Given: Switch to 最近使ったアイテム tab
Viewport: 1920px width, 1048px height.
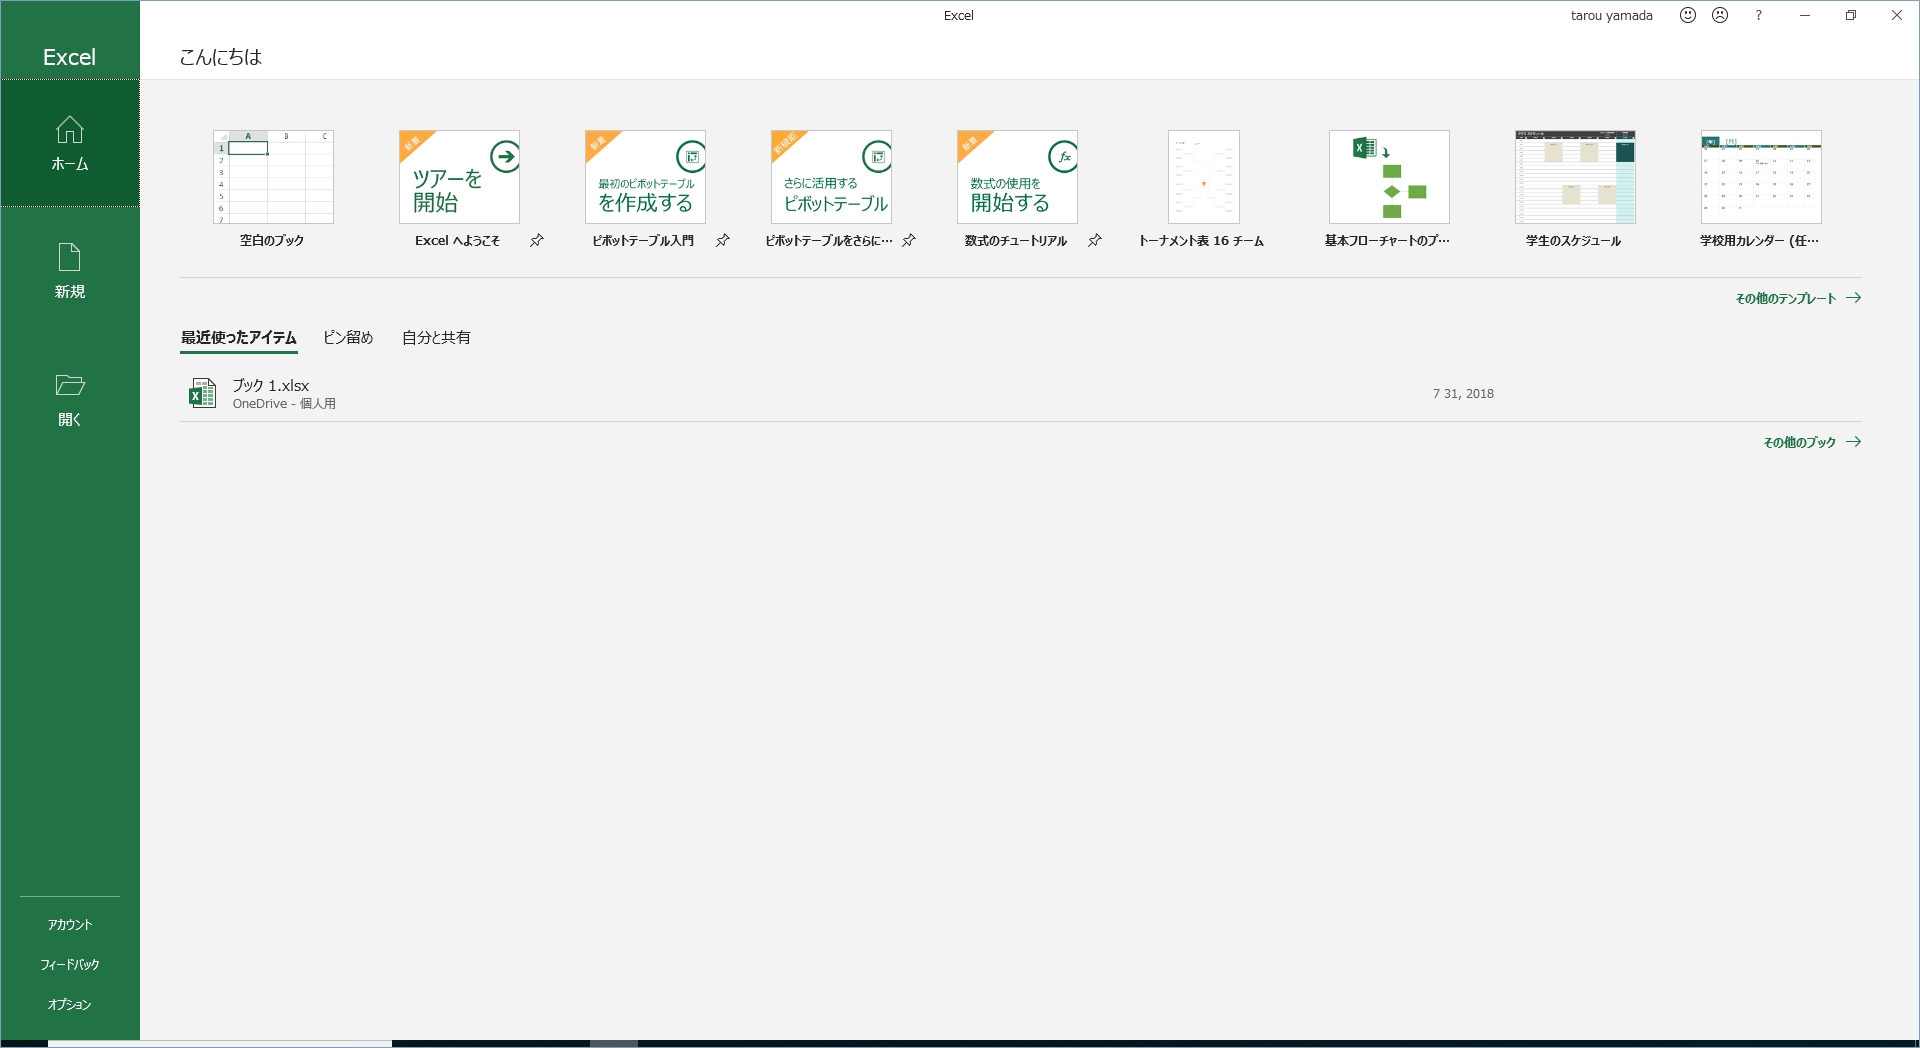Looking at the screenshot, I should (239, 338).
